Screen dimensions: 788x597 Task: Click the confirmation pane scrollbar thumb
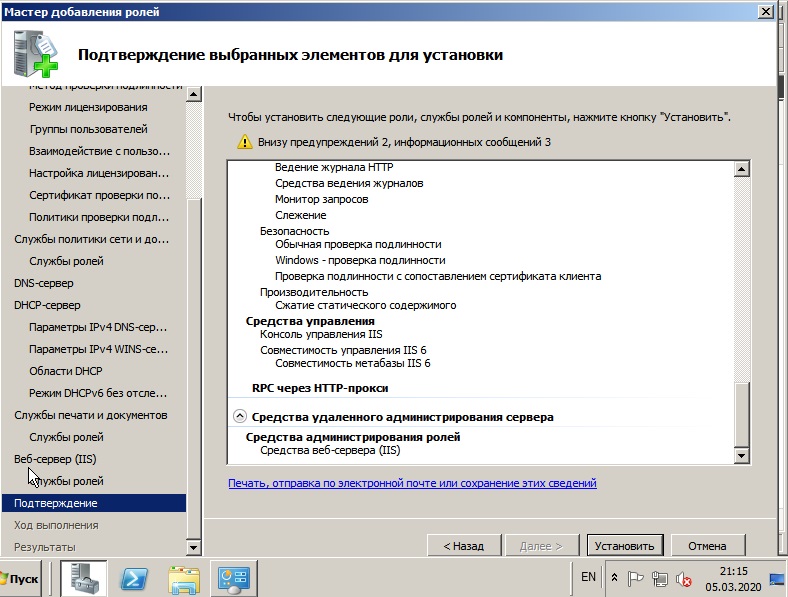click(742, 414)
